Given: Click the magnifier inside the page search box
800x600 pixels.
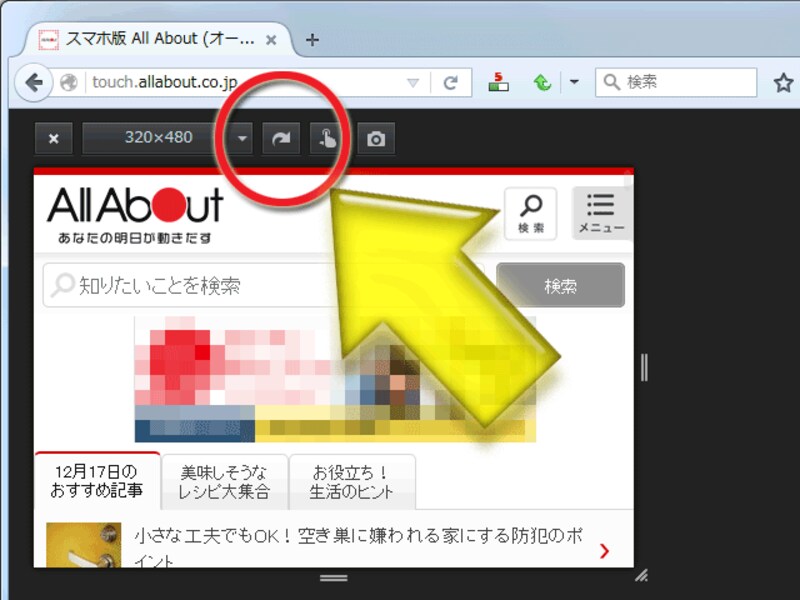Looking at the screenshot, I should click(x=61, y=285).
